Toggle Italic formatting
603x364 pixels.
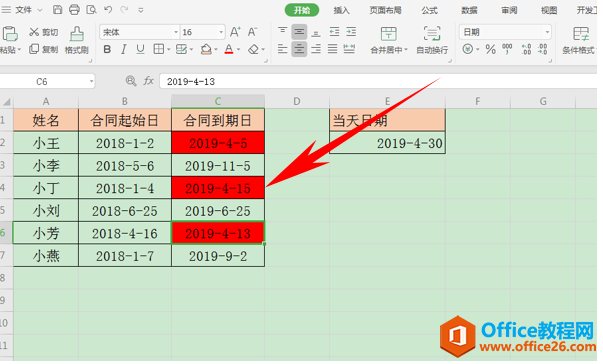(123, 49)
